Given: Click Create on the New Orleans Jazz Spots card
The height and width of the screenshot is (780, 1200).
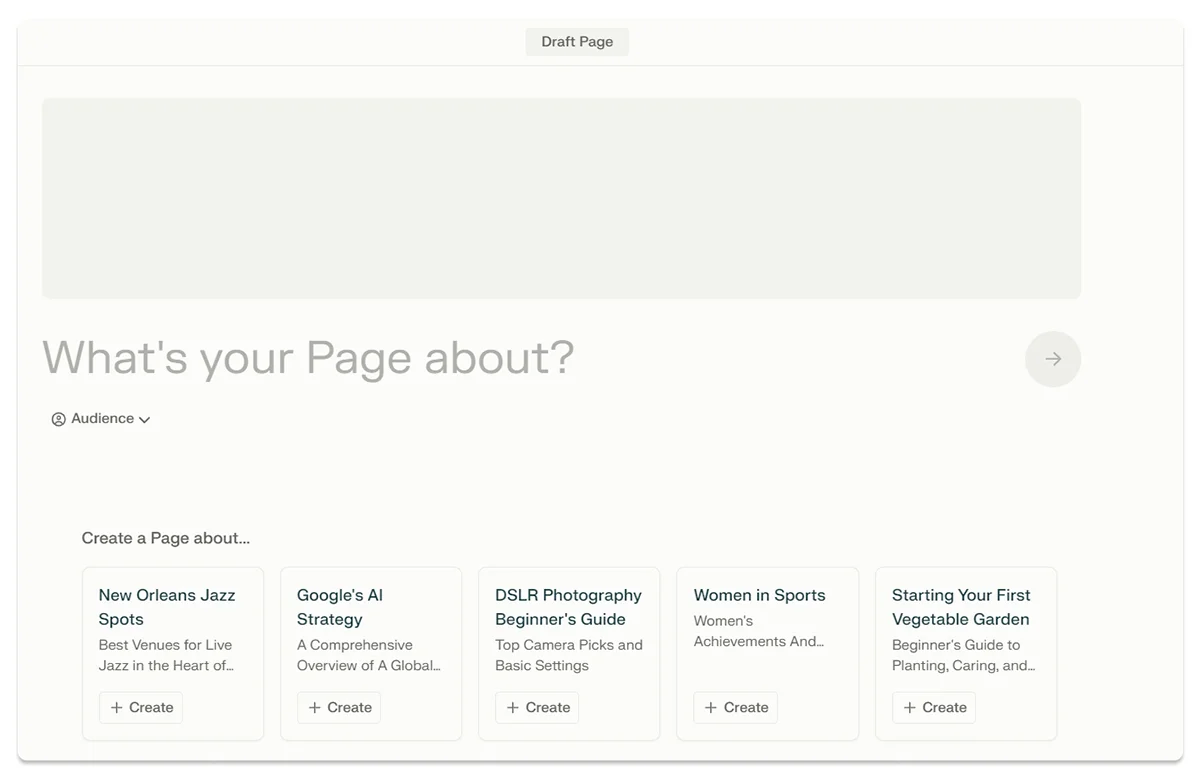Looking at the screenshot, I should 140,707.
